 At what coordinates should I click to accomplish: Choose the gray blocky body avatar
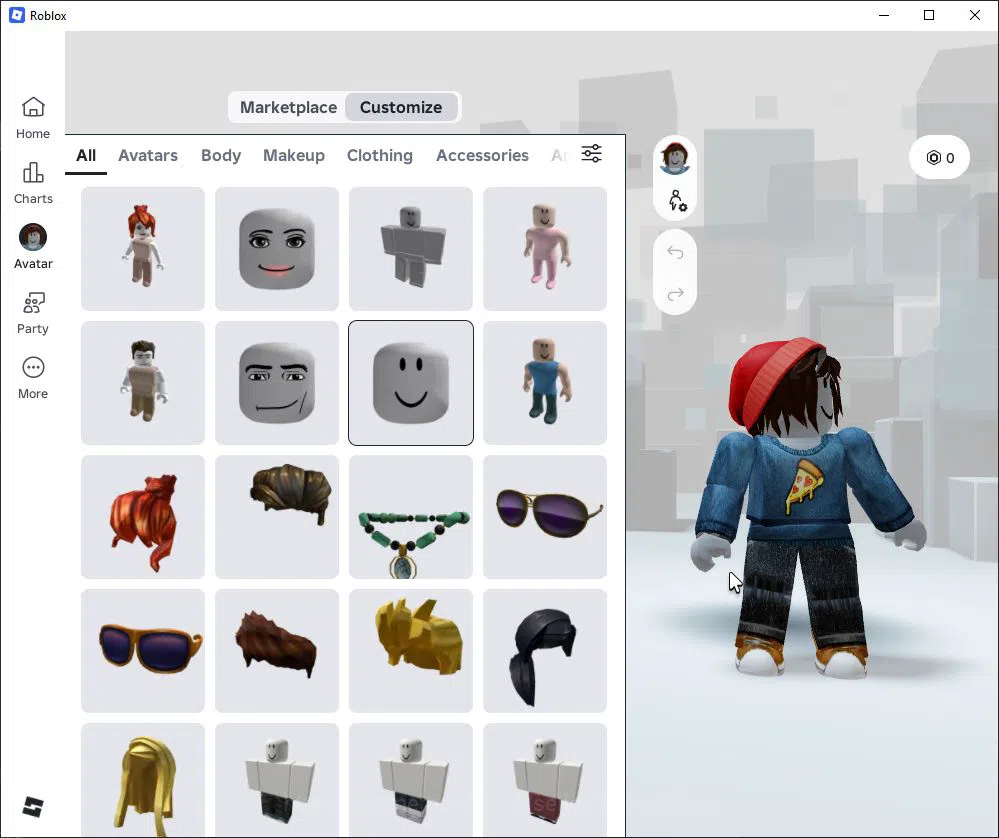[x=411, y=249]
